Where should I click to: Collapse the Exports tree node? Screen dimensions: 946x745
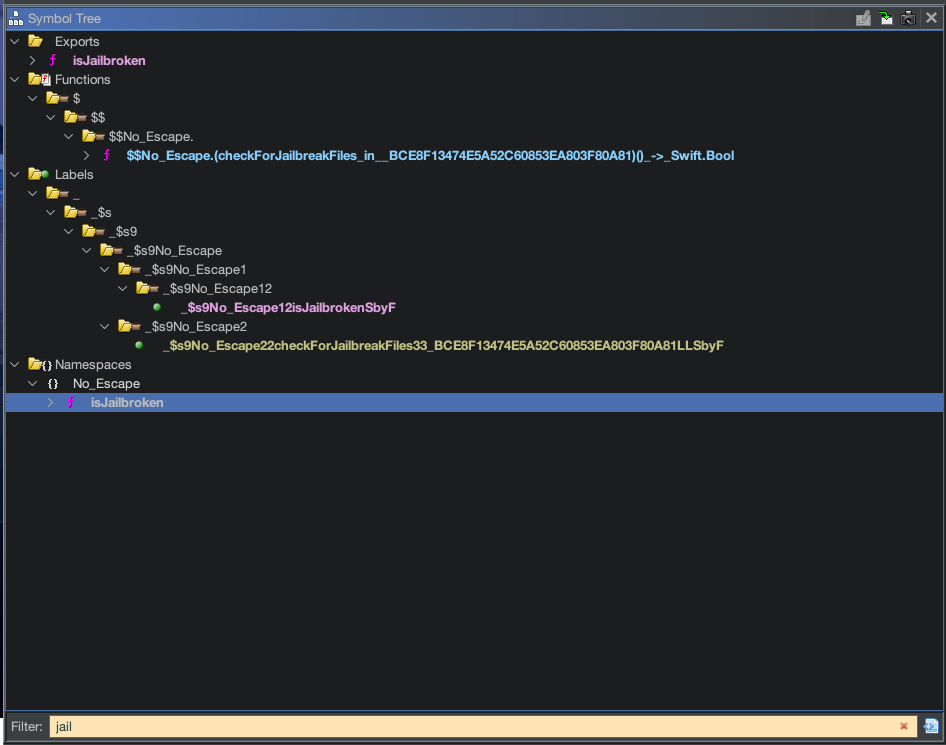(14, 42)
